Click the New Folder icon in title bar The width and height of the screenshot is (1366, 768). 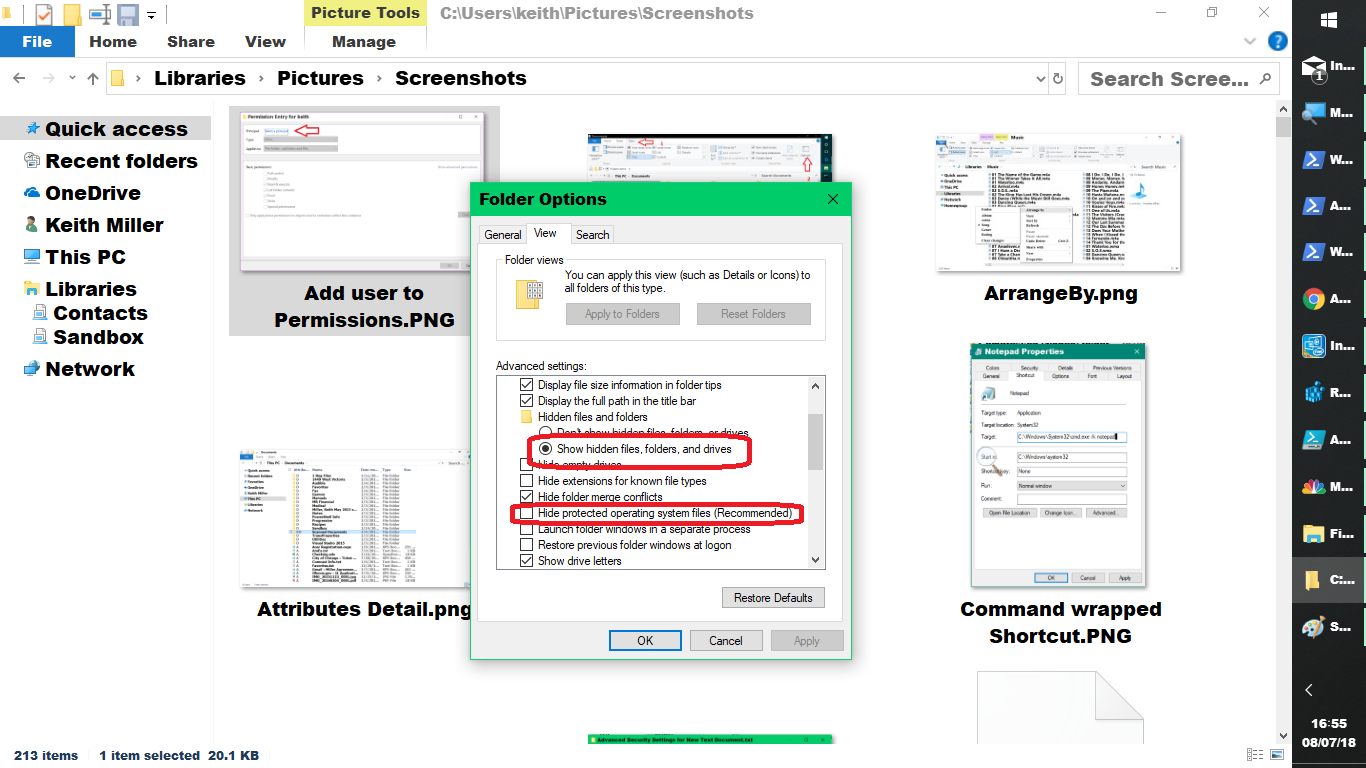click(72, 14)
